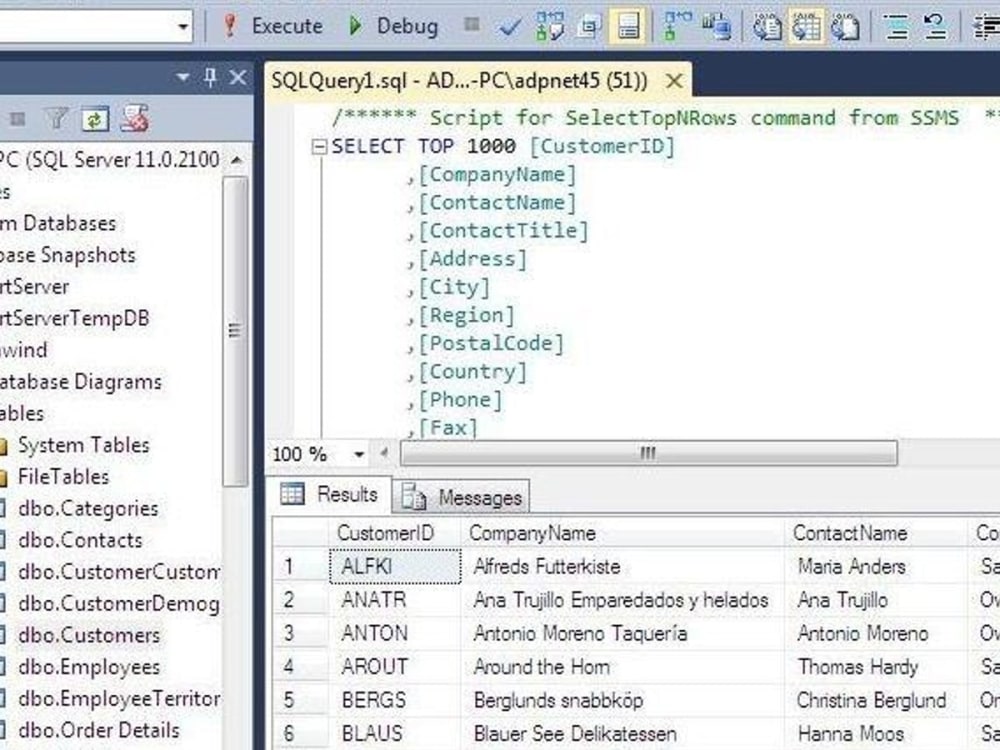This screenshot has height=750, width=1000.
Task: Select the SQL Server 11.0.2100 node
Action: [110, 159]
